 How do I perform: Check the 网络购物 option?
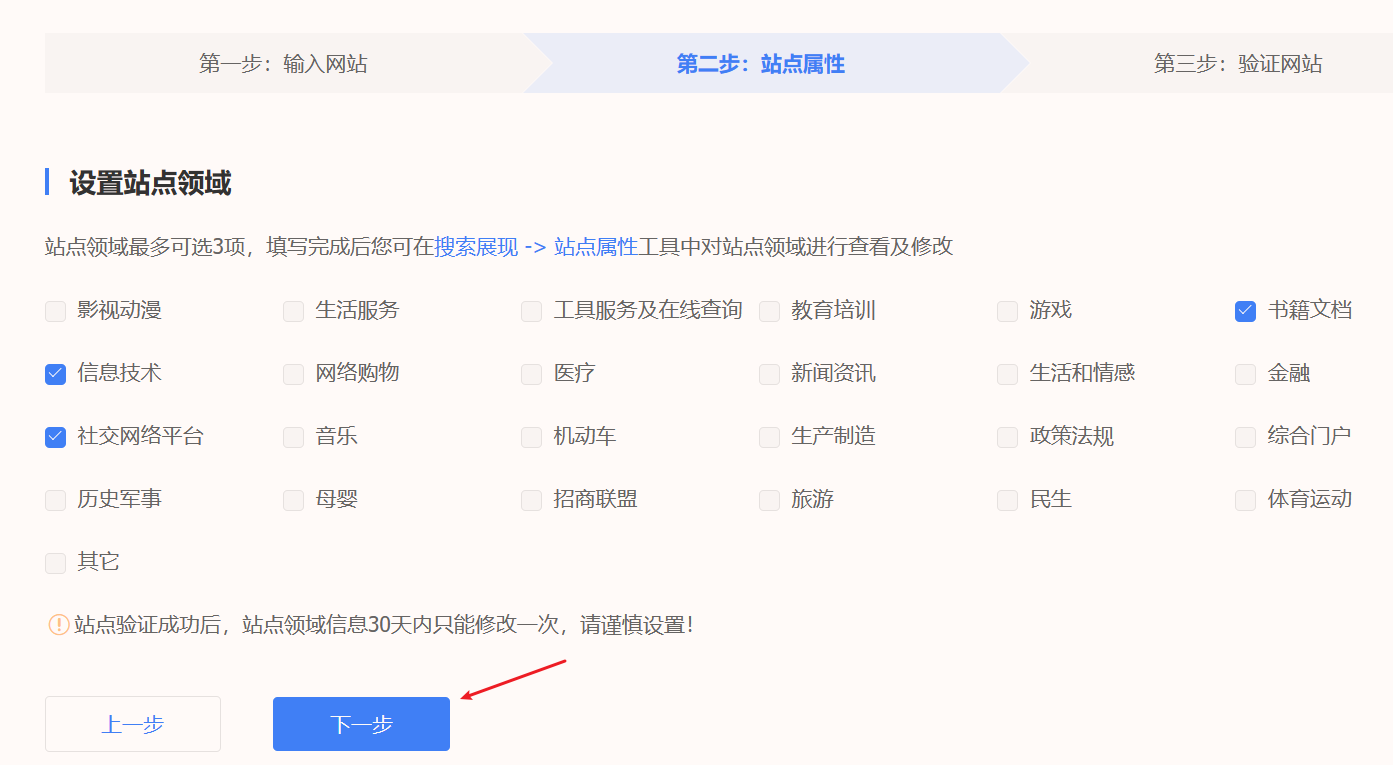click(x=293, y=374)
